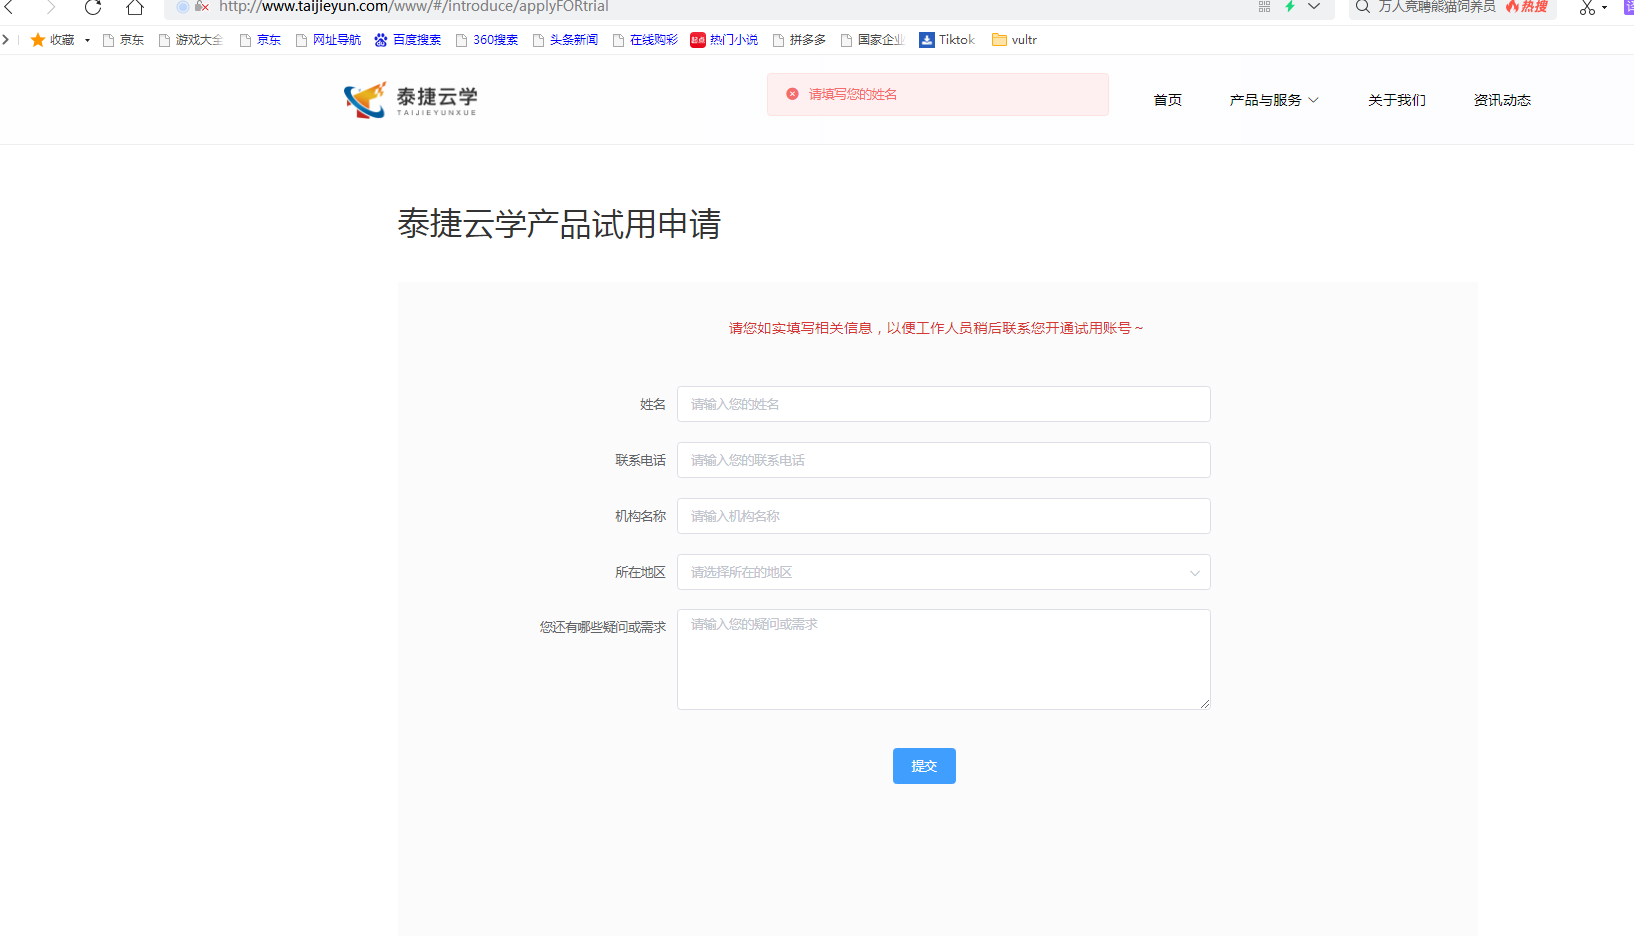Click the 联系电话 field label
This screenshot has width=1634, height=936.
tap(640, 460)
